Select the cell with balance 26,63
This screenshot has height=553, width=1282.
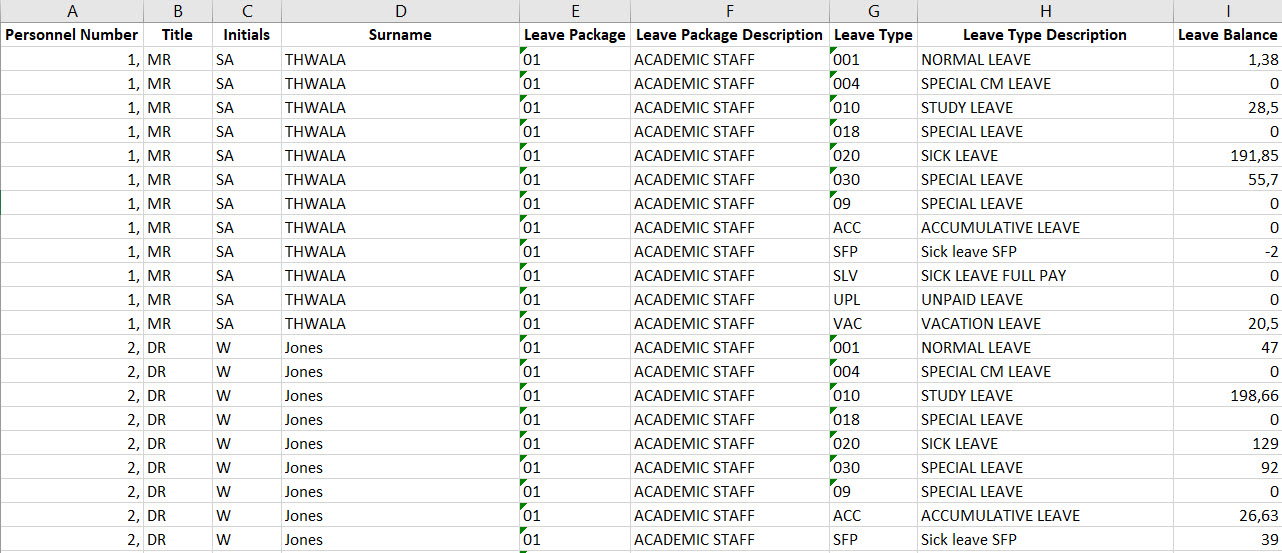coord(1227,516)
